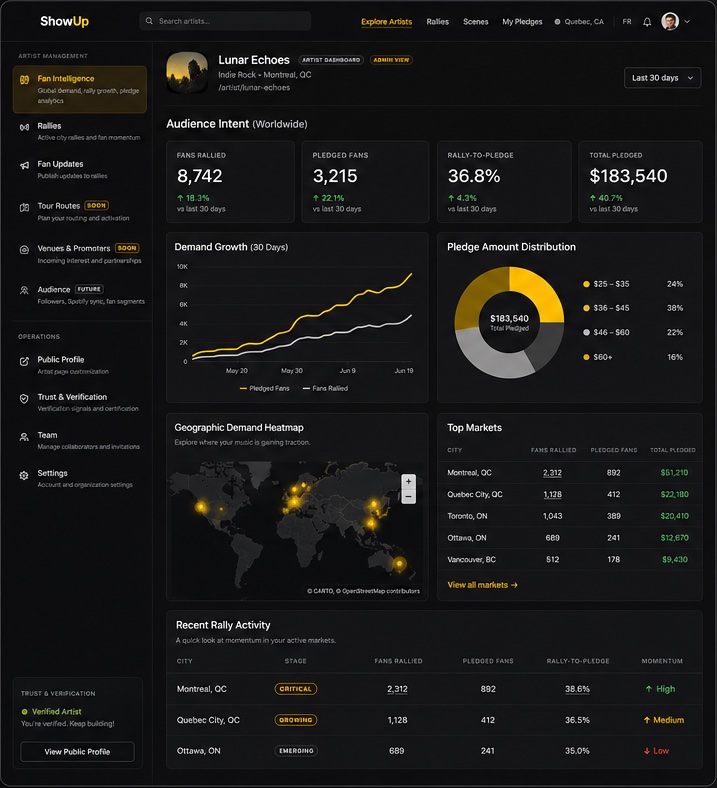Click the Australia hotspot on heatmap
The image size is (717, 788).
pos(399,565)
